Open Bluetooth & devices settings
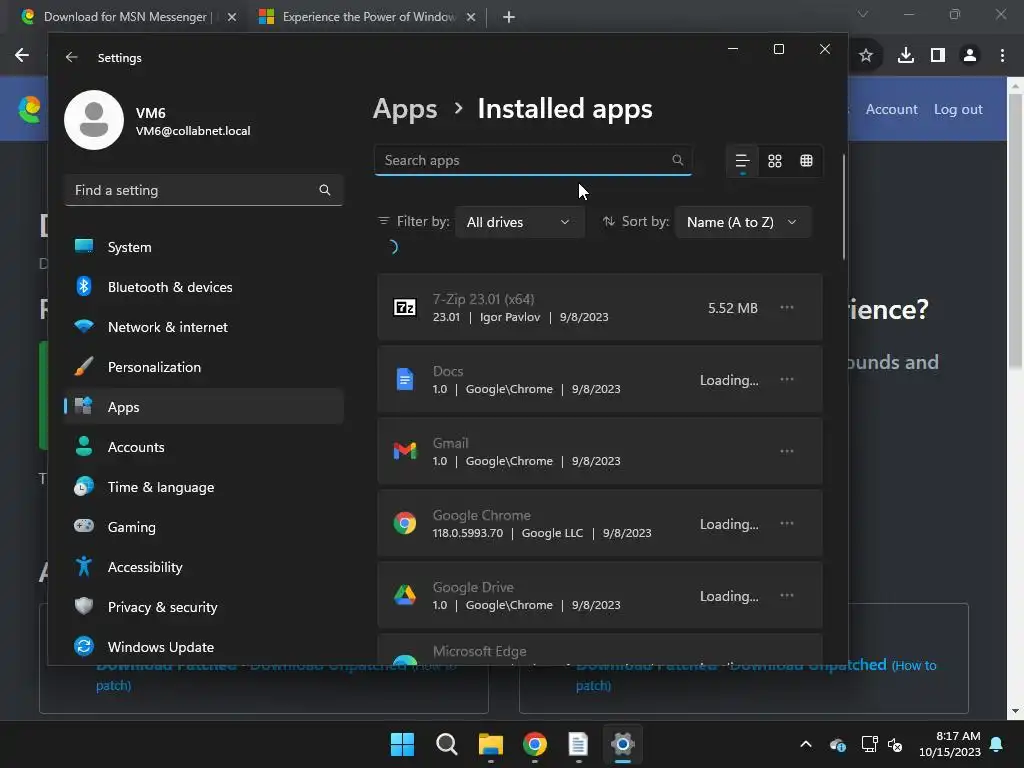This screenshot has height=768, width=1024. coord(204,287)
